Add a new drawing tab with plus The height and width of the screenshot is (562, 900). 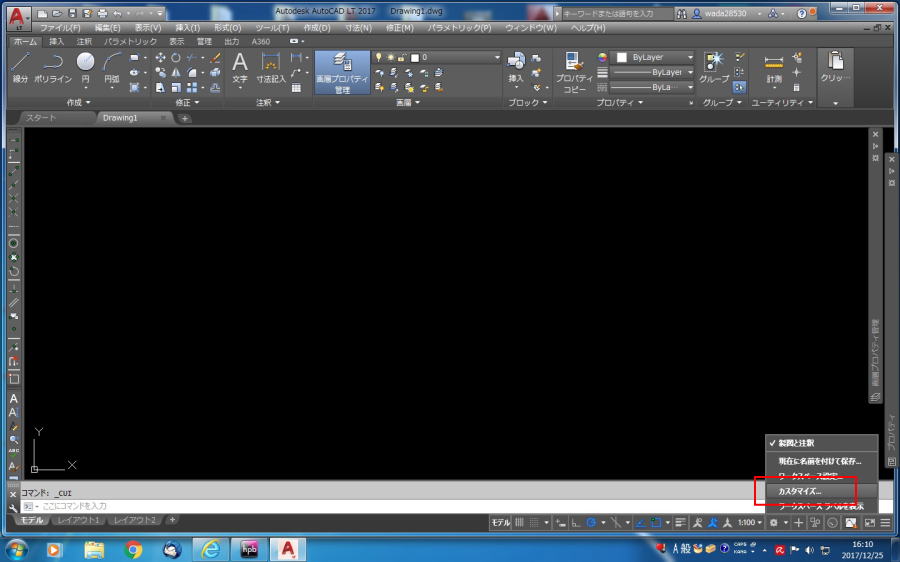coord(184,118)
